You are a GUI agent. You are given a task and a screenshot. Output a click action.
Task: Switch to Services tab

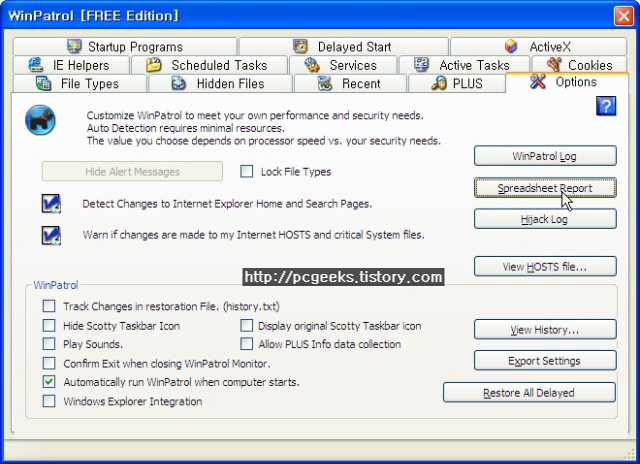coord(343,65)
